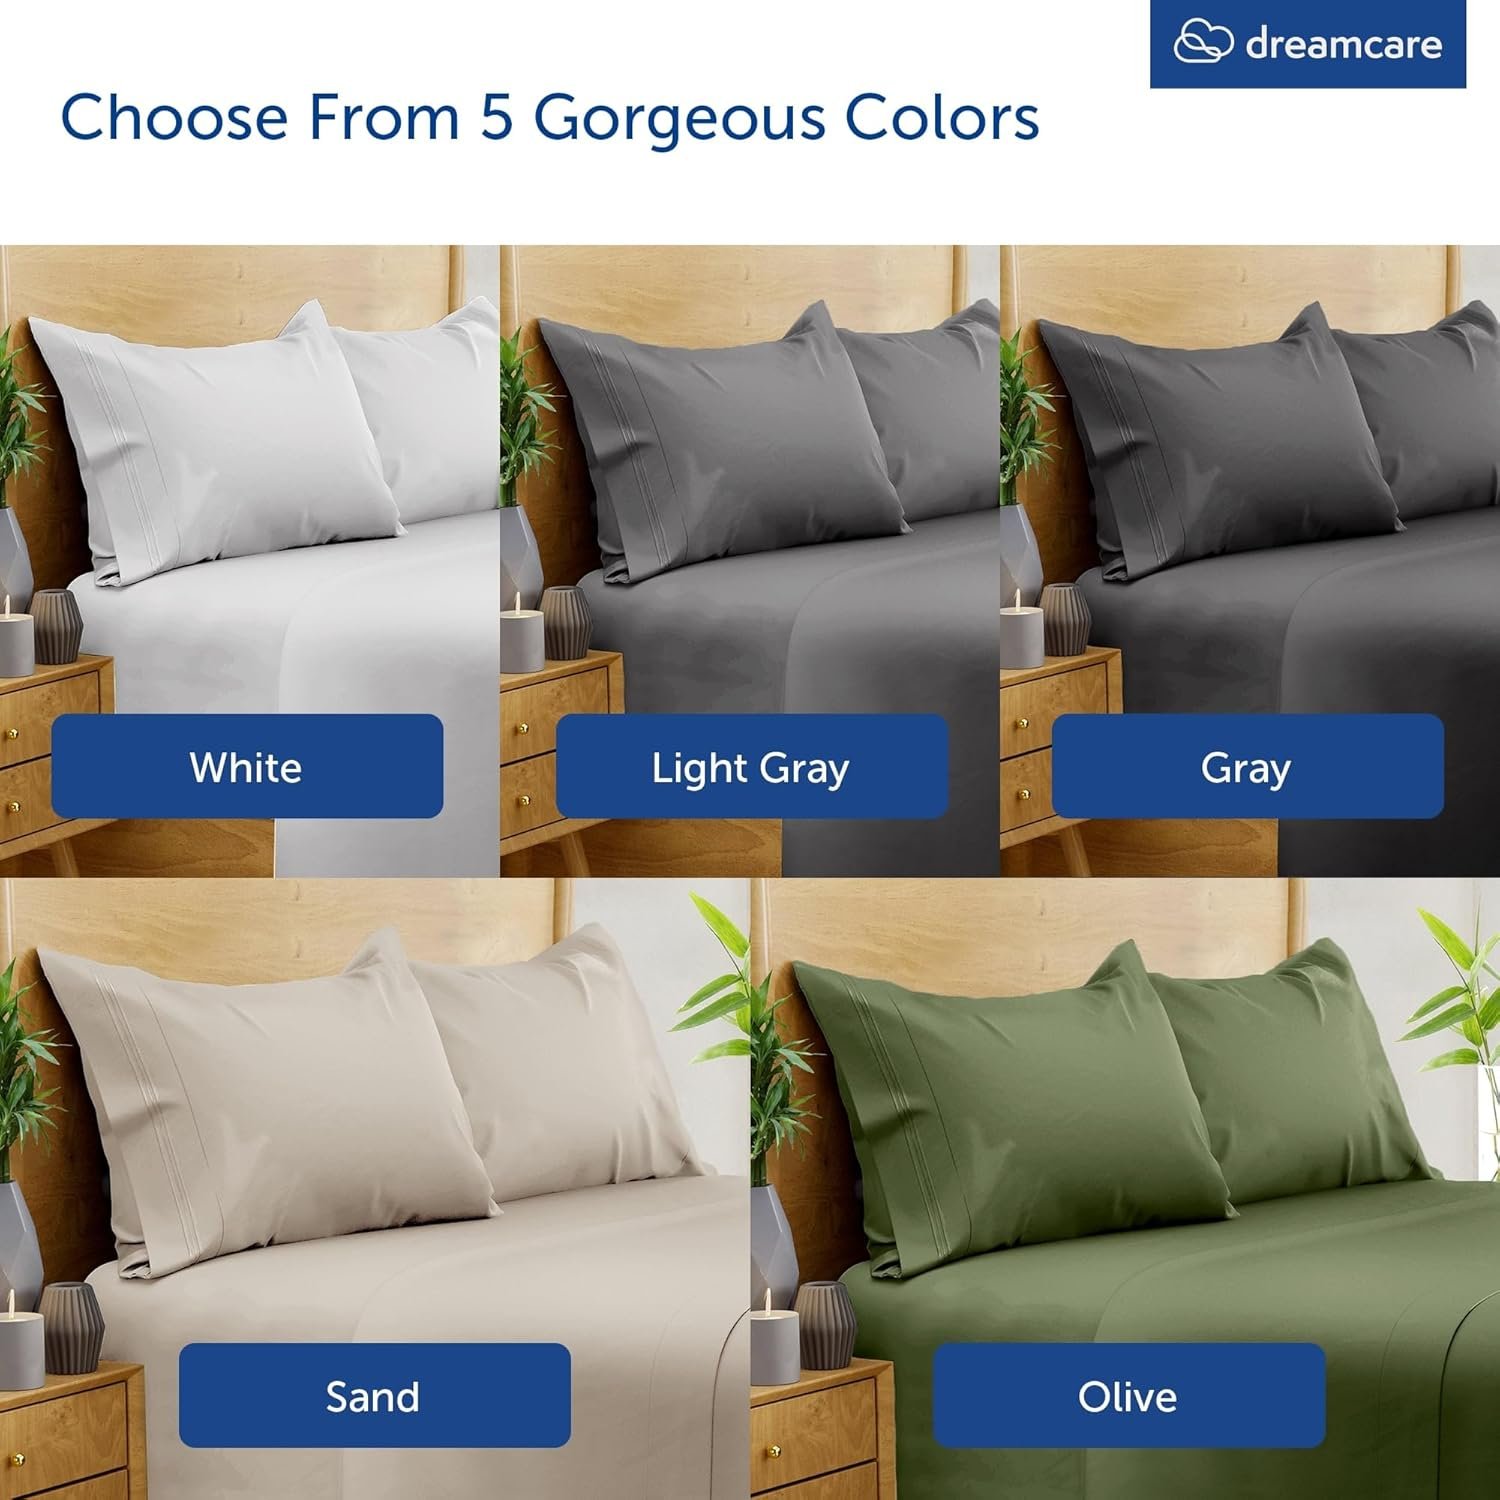Pick the Olive color label
The image size is (1500, 1500).
pos(1129,1395)
